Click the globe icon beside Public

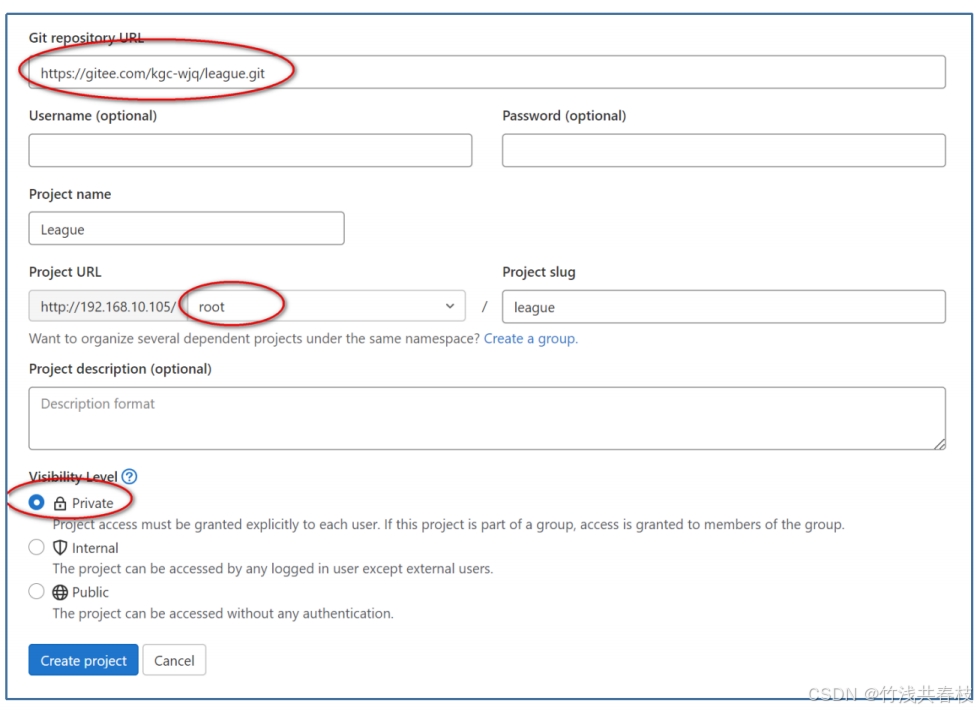tap(60, 592)
